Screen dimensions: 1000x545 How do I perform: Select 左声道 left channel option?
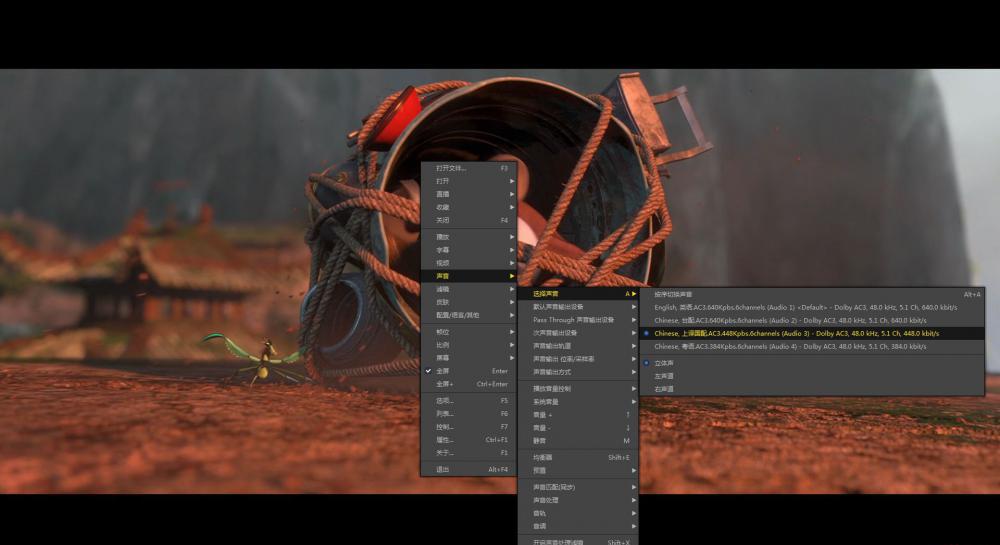[x=812, y=376]
